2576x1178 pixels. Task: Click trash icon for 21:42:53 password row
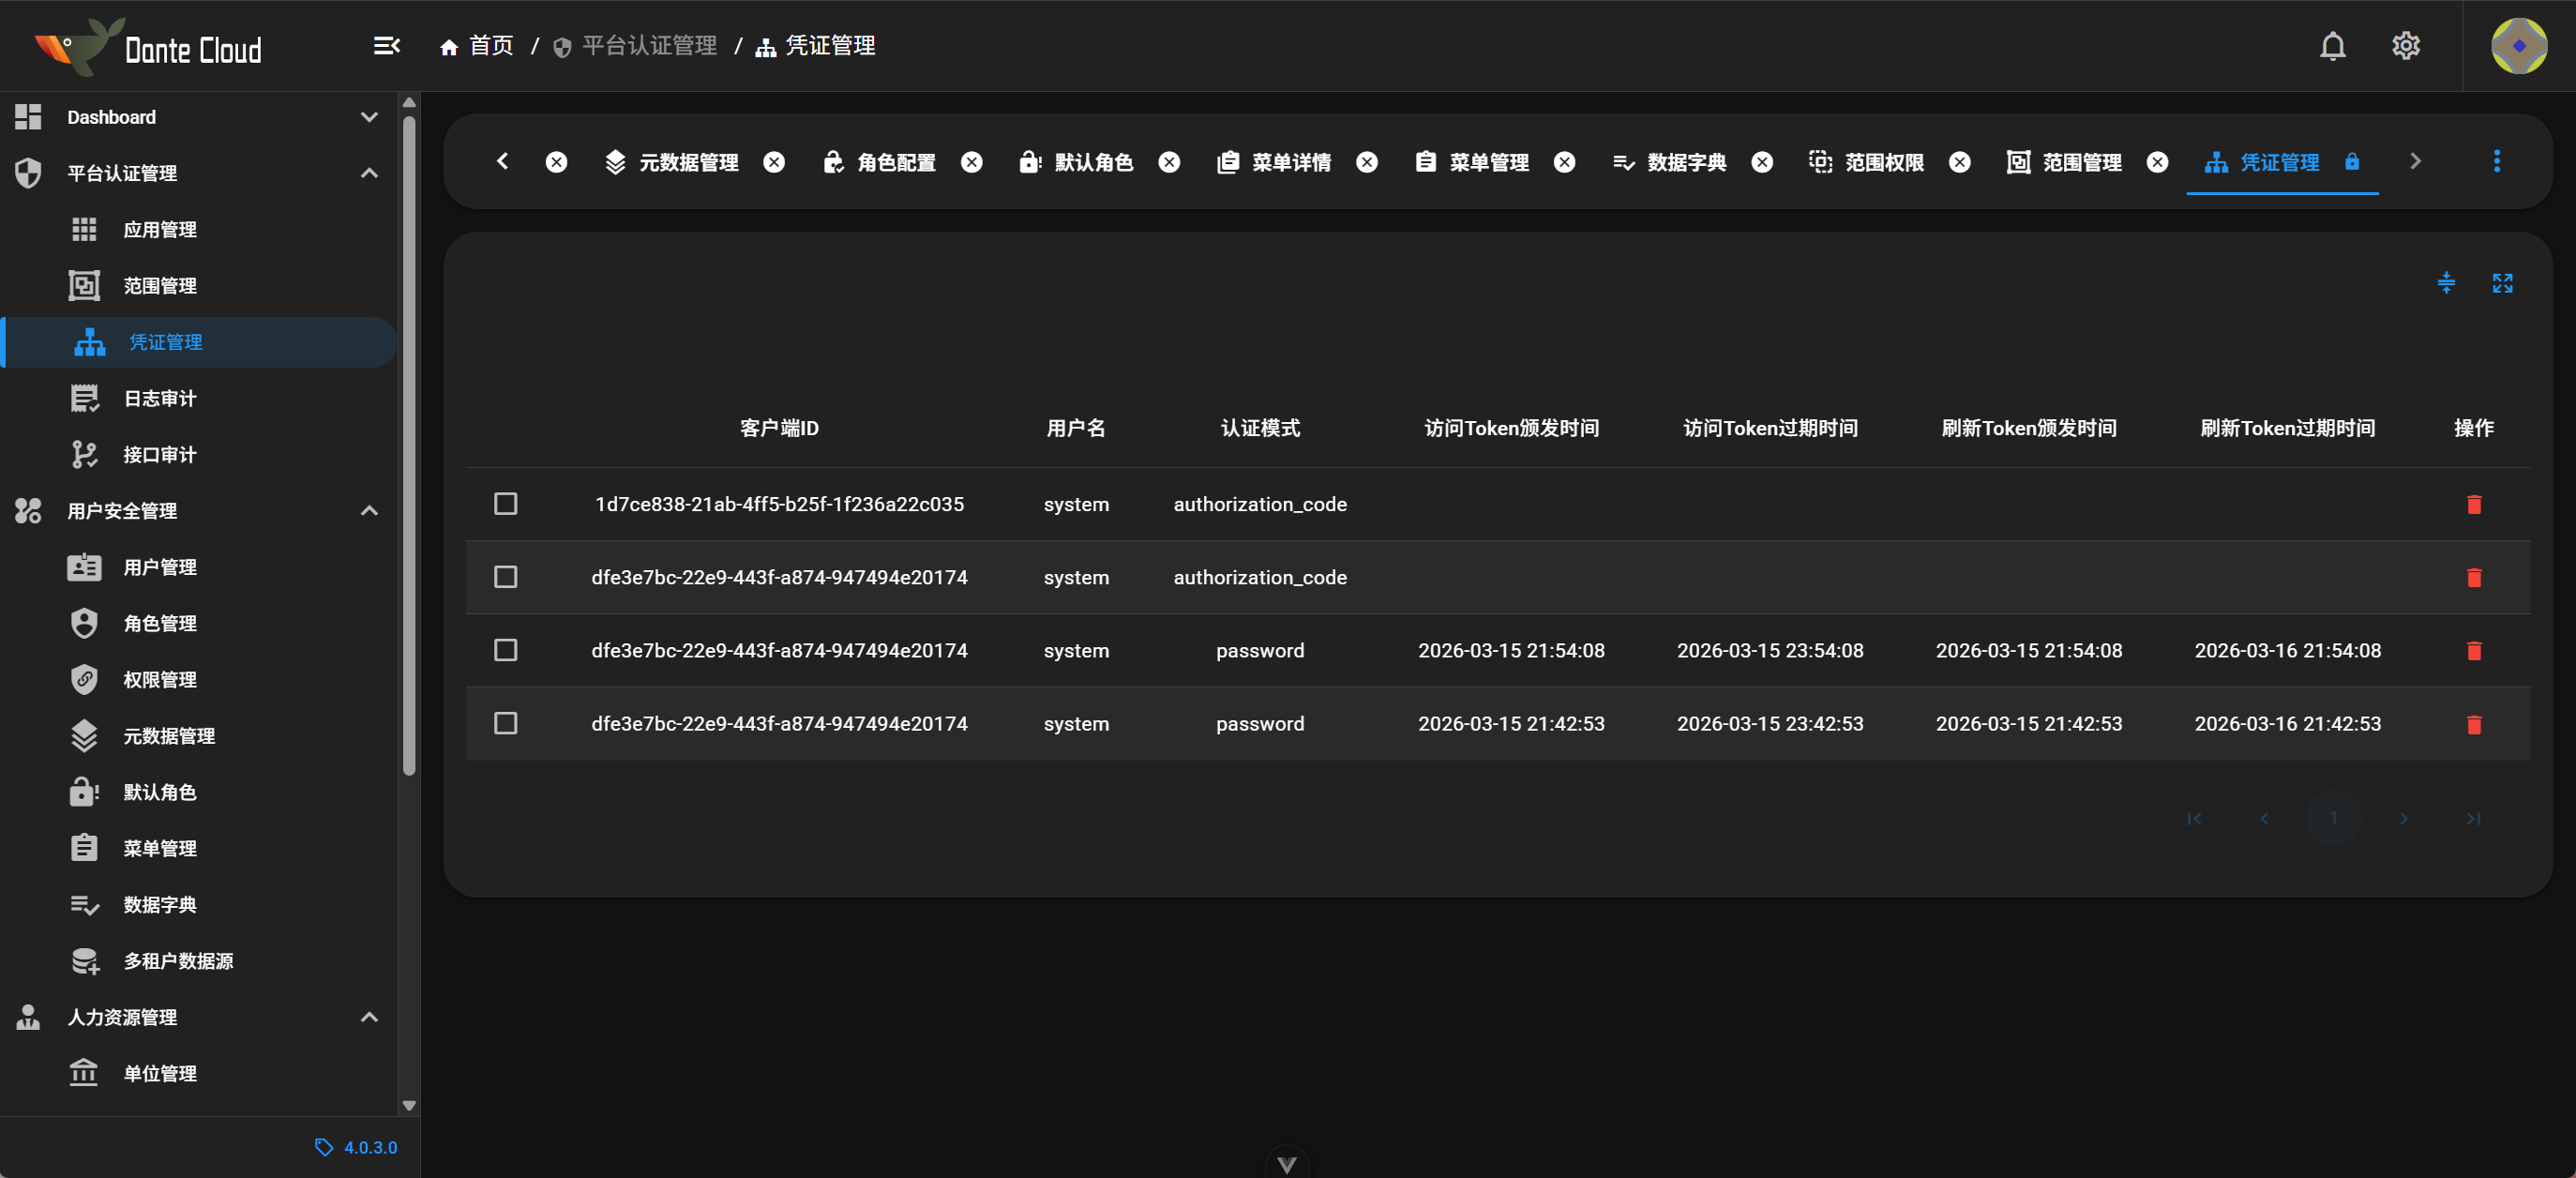pos(2473,724)
